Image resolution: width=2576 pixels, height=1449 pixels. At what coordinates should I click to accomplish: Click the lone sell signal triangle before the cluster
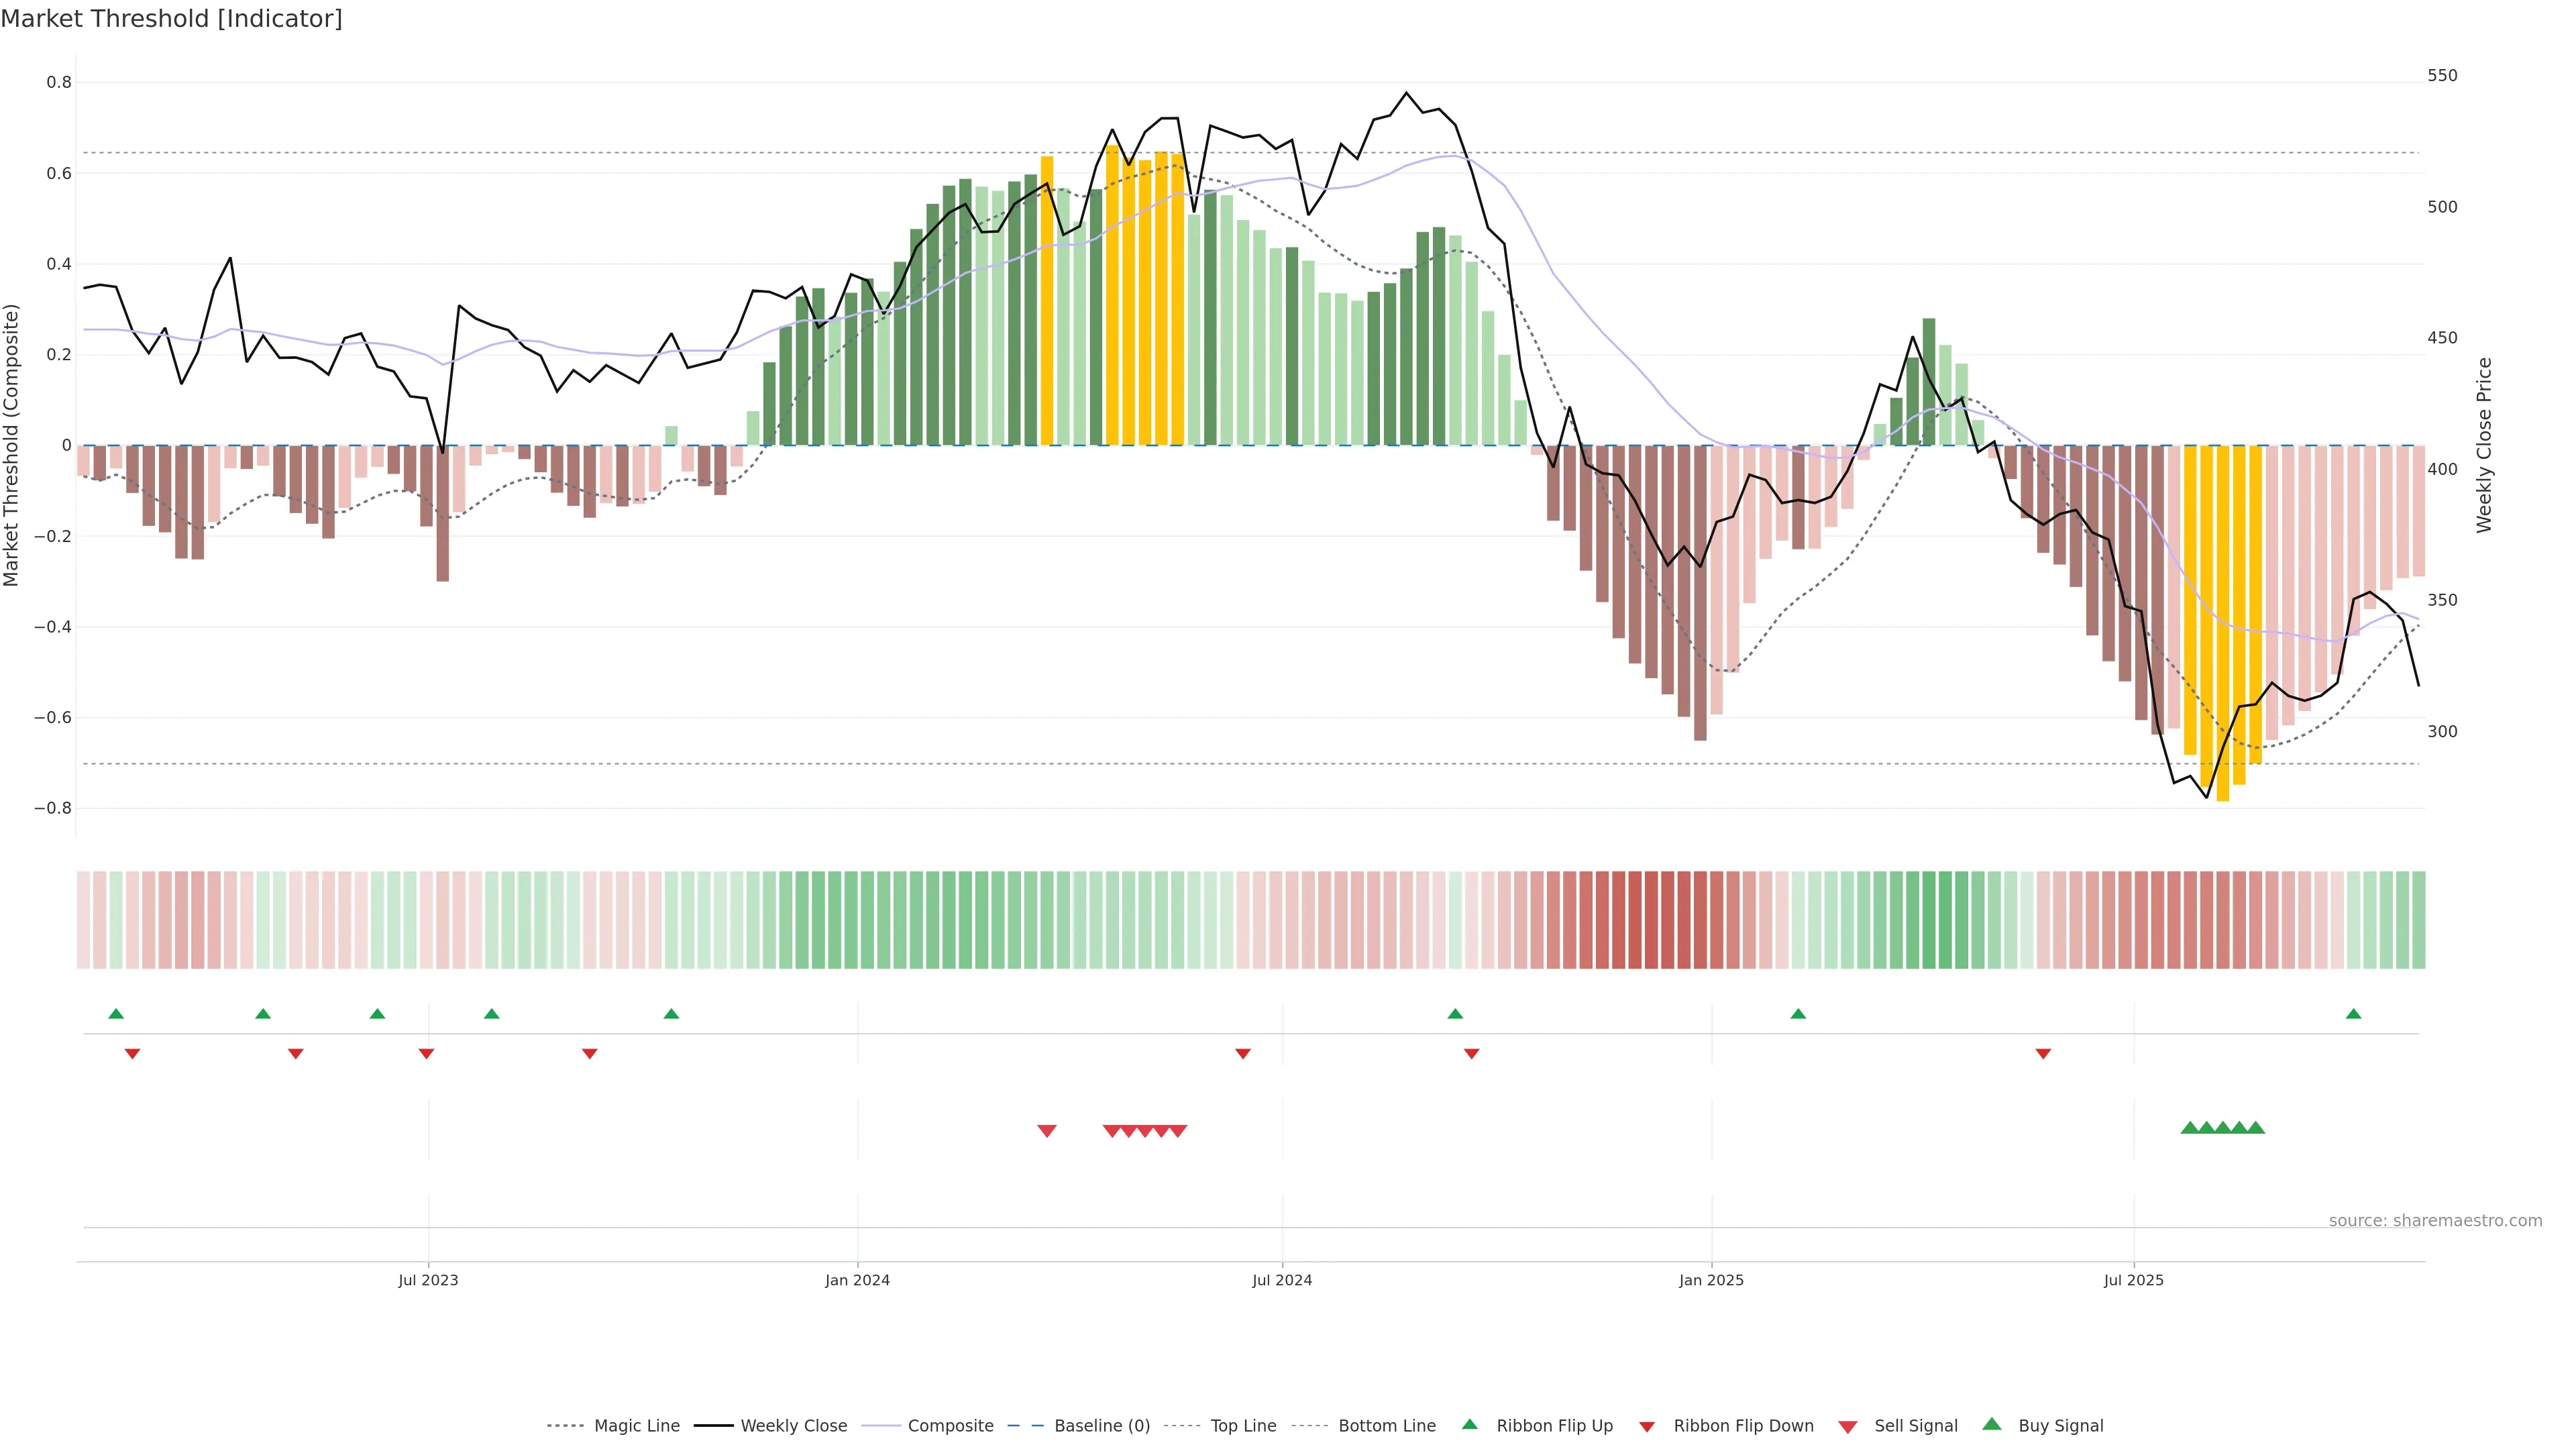pos(1047,1131)
